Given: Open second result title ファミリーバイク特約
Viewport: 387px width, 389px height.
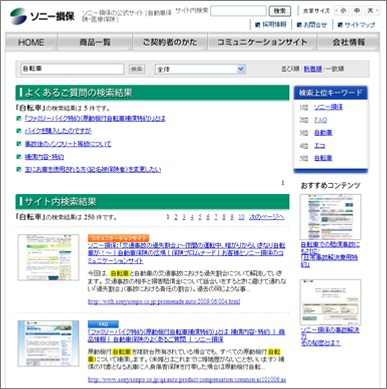Looking at the screenshot, I should coord(186,336).
